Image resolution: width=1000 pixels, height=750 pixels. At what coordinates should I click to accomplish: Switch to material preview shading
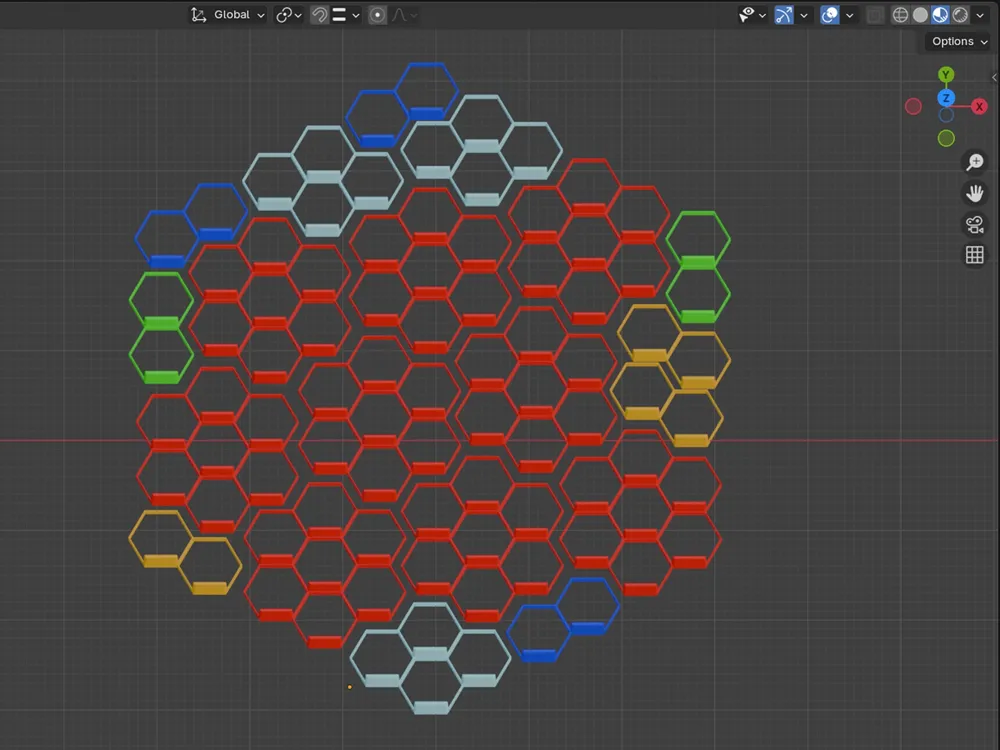coord(940,15)
